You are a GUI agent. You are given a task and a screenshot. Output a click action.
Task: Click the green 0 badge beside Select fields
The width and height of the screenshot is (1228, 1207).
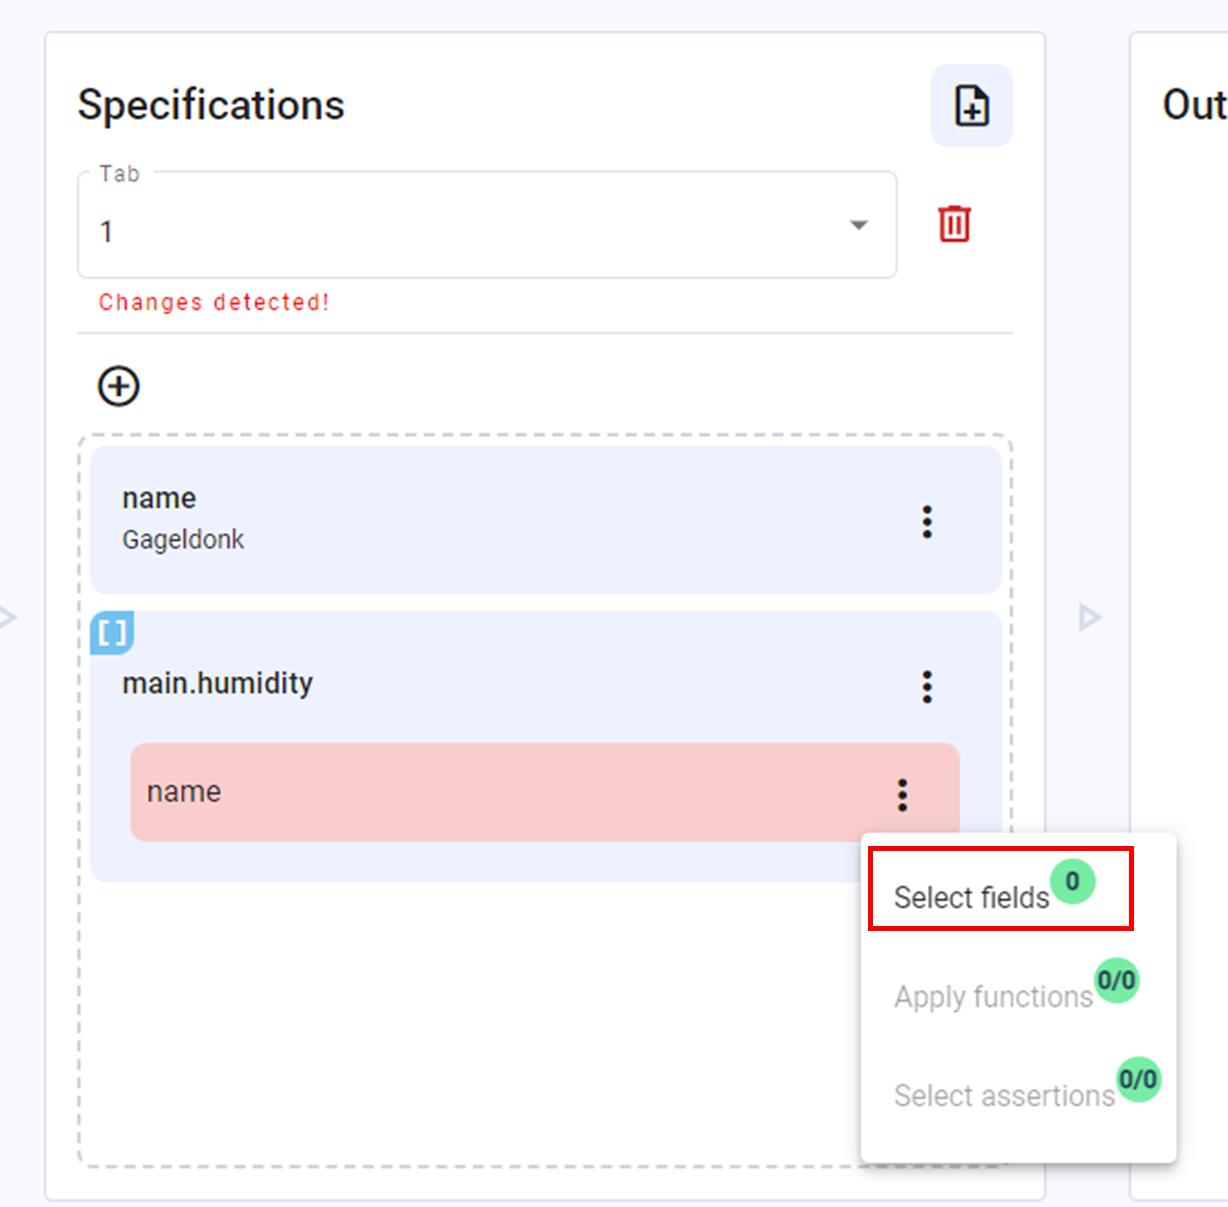1073,881
